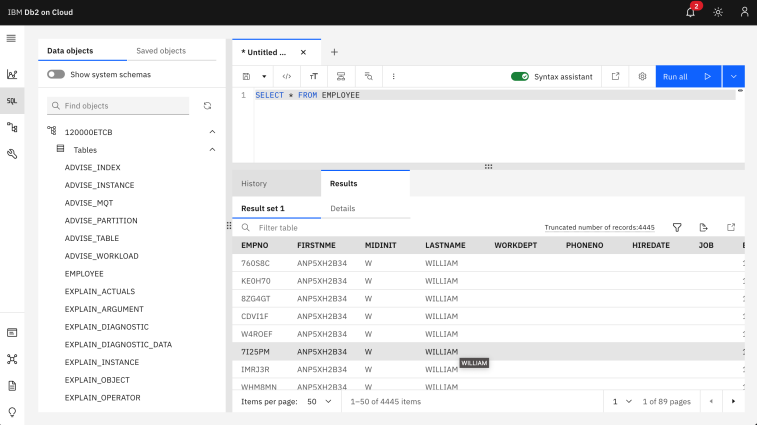Disable the Syntax assistant toggle
757x425 pixels.
tap(519, 76)
